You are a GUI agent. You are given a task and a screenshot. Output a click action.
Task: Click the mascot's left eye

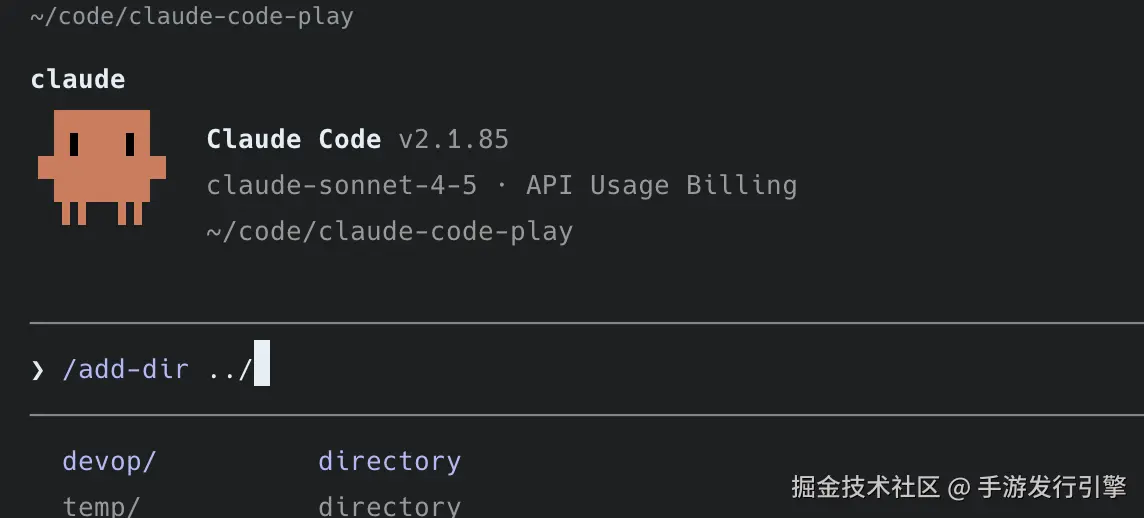pos(74,145)
